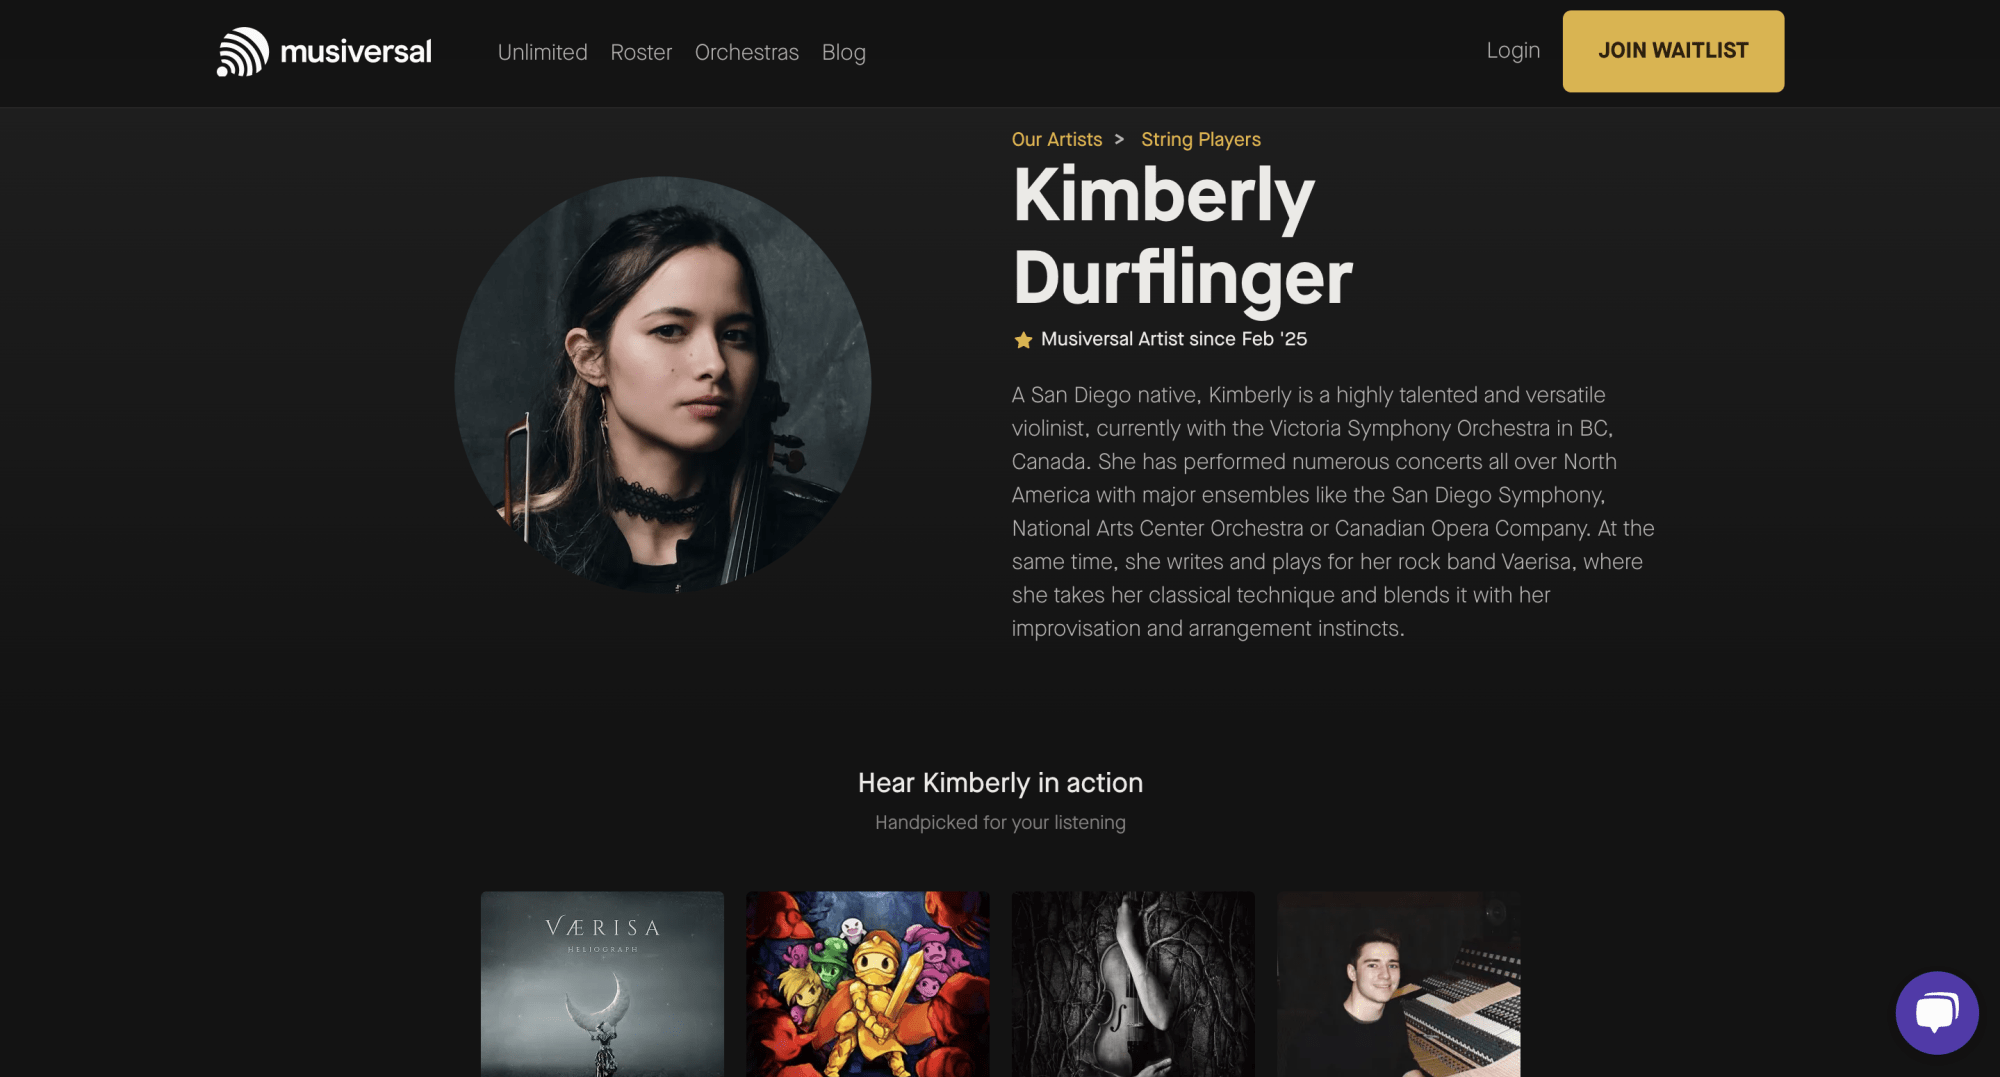Click Kimberly's circular profile photo
Image resolution: width=2000 pixels, height=1077 pixels.
(x=663, y=385)
